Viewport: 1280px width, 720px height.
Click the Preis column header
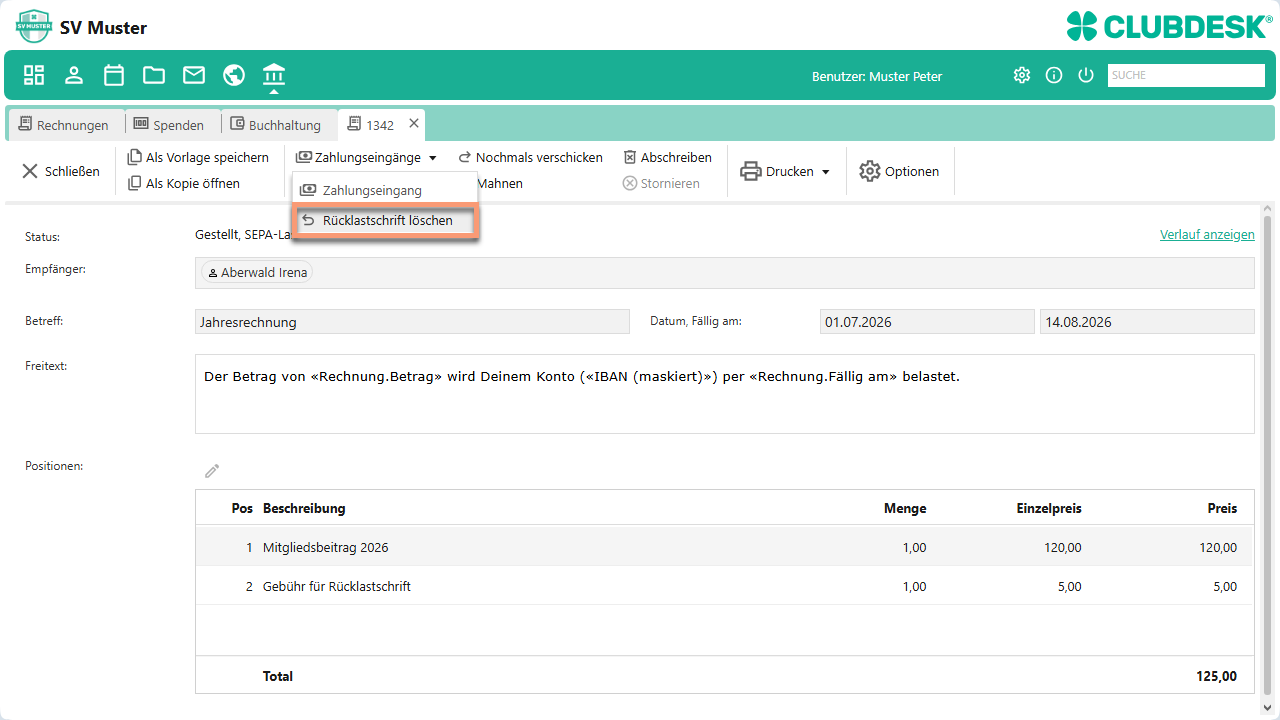point(1222,508)
